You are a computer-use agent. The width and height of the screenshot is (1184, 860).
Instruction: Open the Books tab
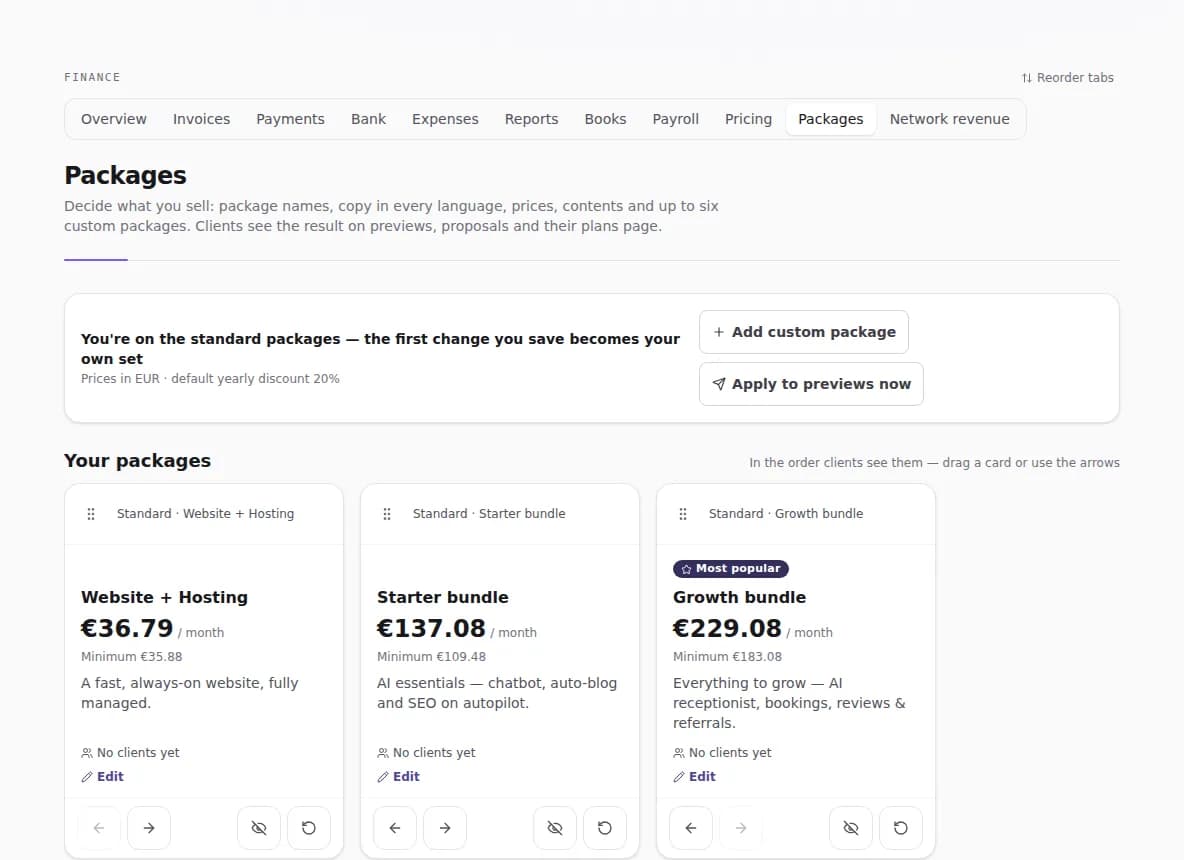click(606, 119)
